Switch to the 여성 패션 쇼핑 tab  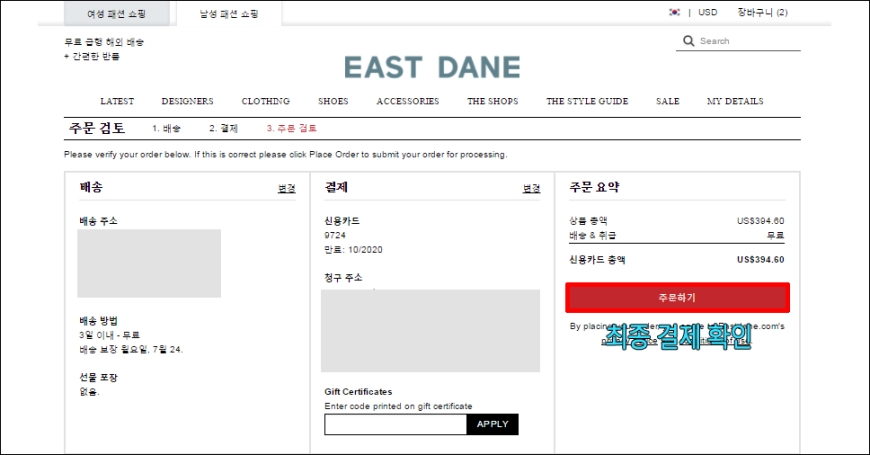pos(117,14)
